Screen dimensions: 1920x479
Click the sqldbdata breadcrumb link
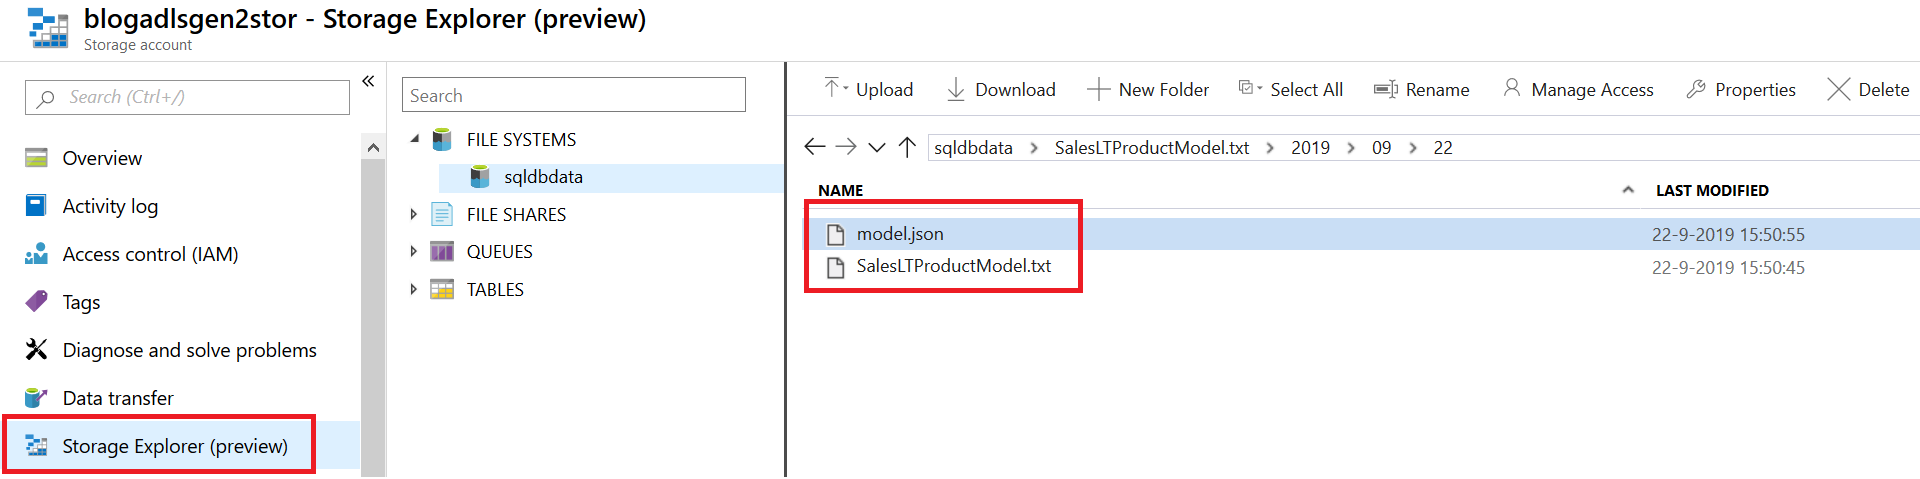pos(973,148)
